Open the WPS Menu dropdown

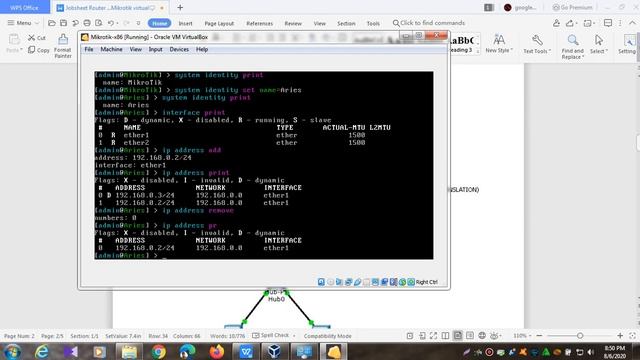(x=23, y=23)
